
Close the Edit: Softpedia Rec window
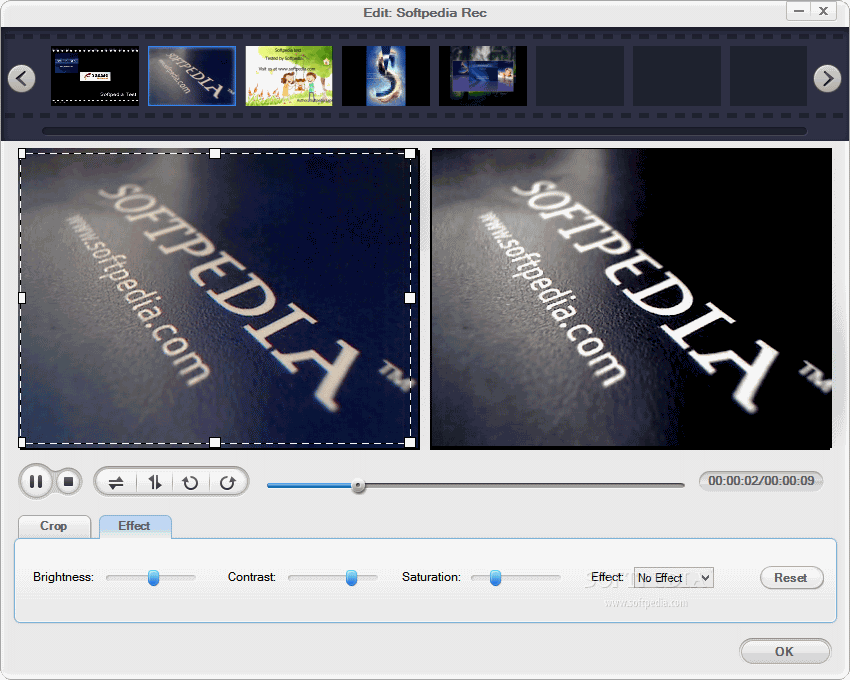pos(823,11)
